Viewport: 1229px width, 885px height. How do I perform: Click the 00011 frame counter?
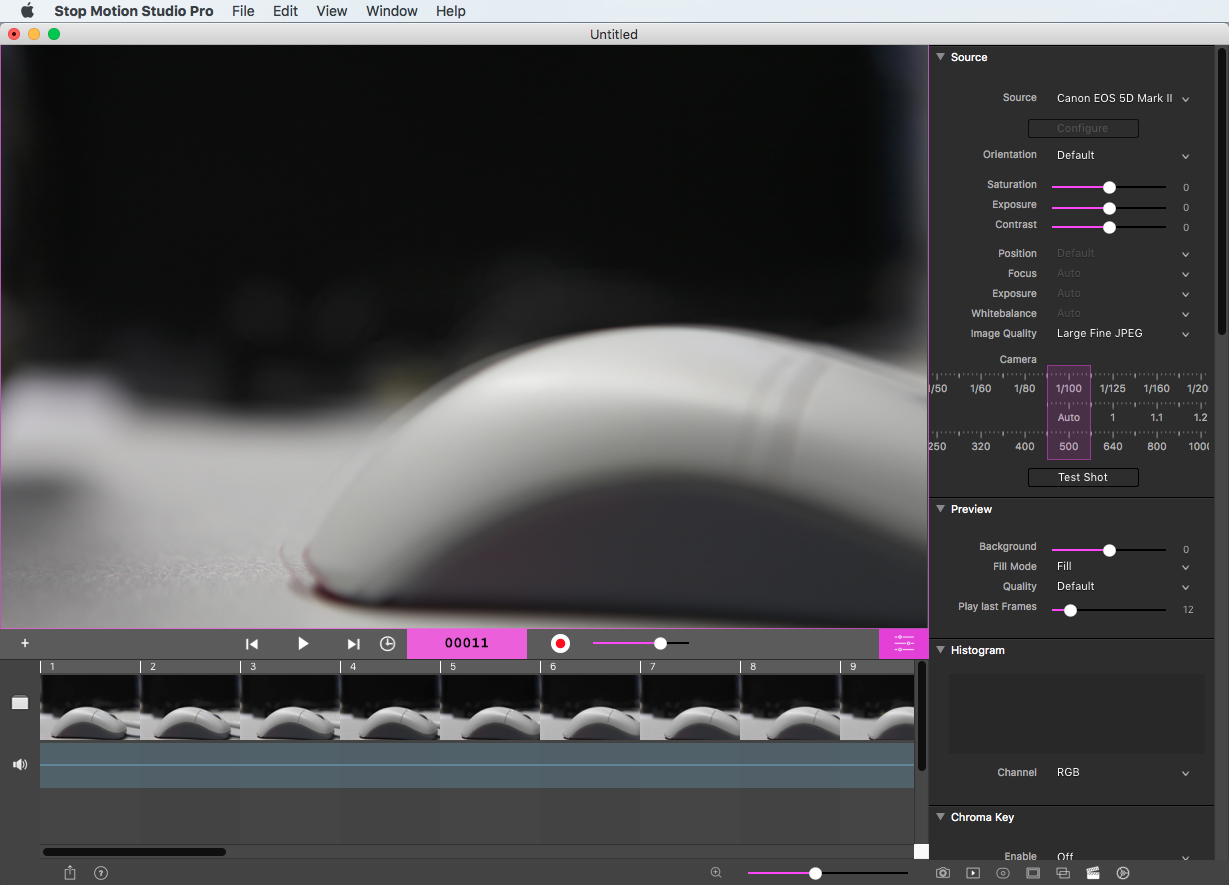pyautogui.click(x=467, y=643)
